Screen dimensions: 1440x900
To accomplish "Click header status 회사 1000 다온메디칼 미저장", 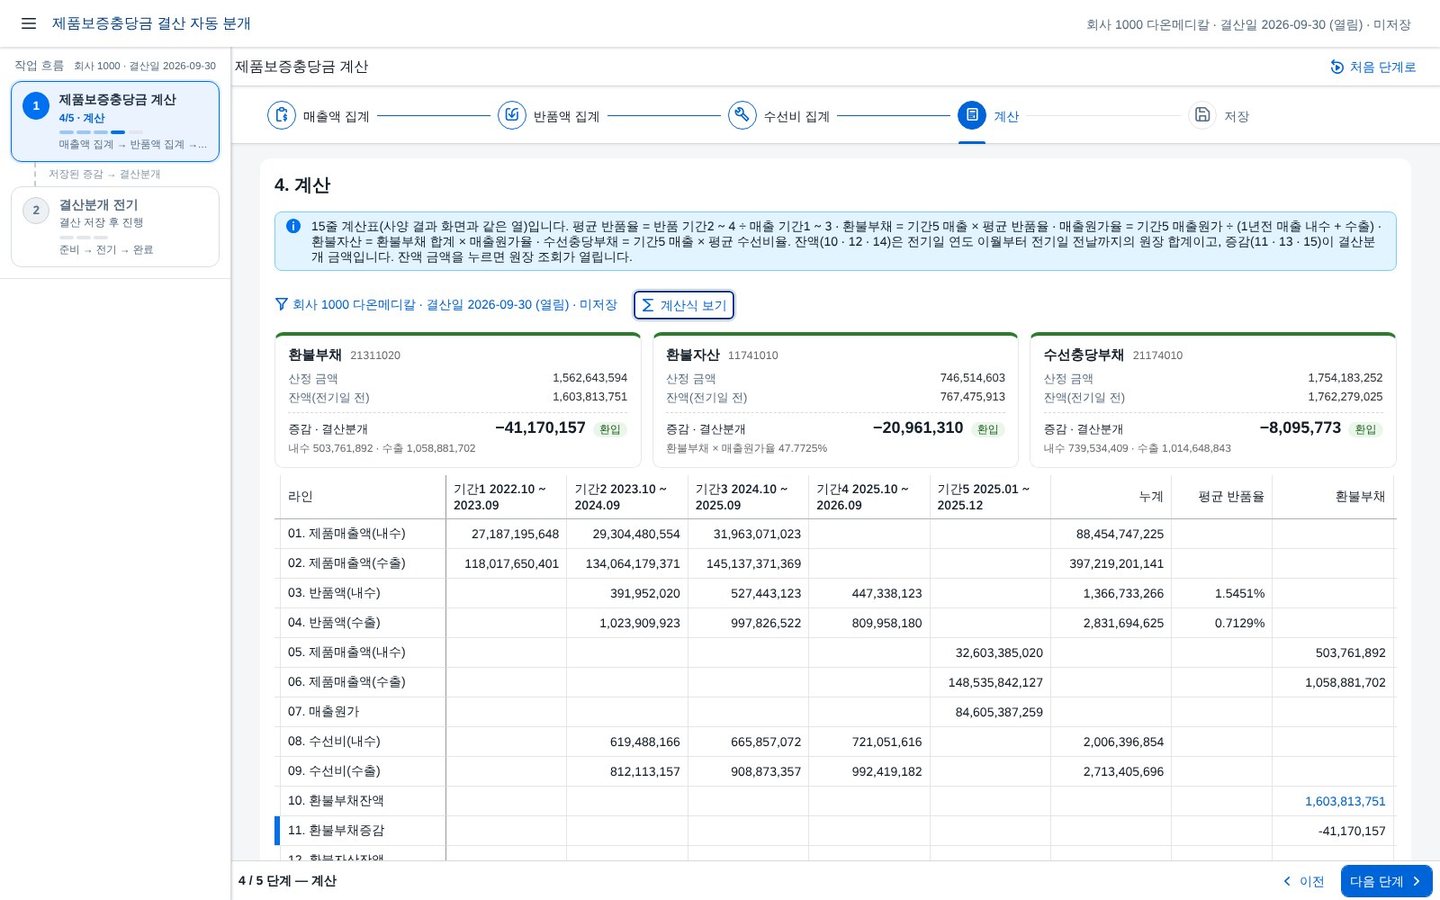I will 1248,24.
